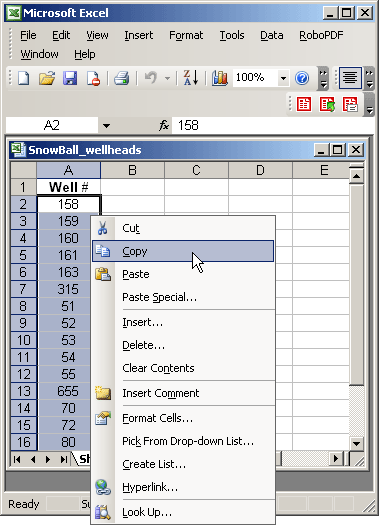The height and width of the screenshot is (525, 379).
Task: Click the vertical scrollbar down arrow
Action: click(356, 444)
